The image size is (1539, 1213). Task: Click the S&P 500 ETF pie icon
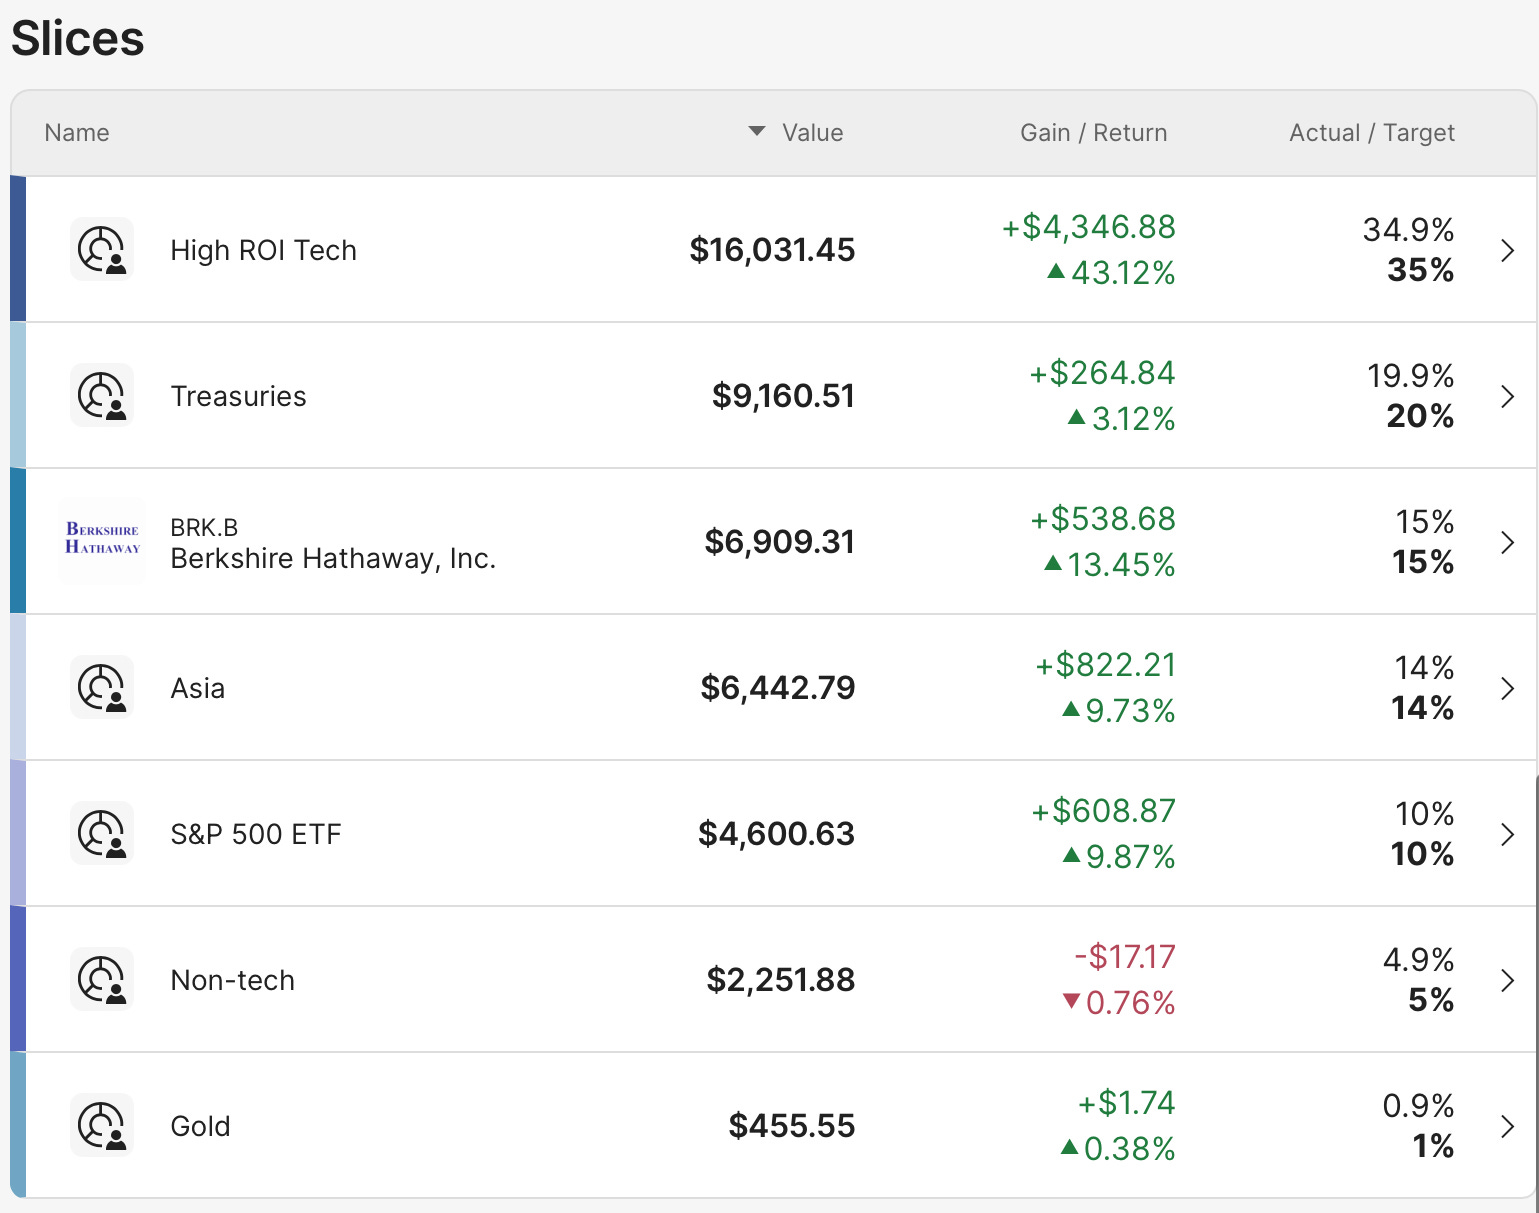pos(102,834)
